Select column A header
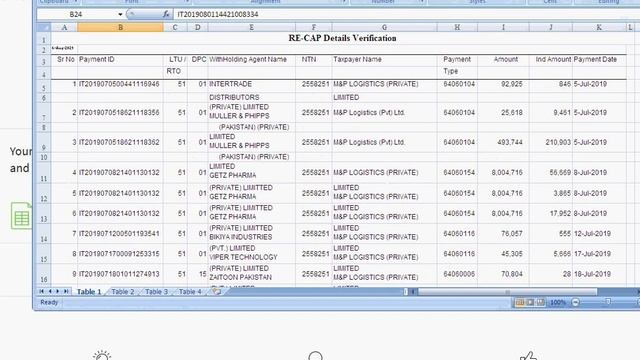The height and width of the screenshot is (360, 640). click(64, 27)
